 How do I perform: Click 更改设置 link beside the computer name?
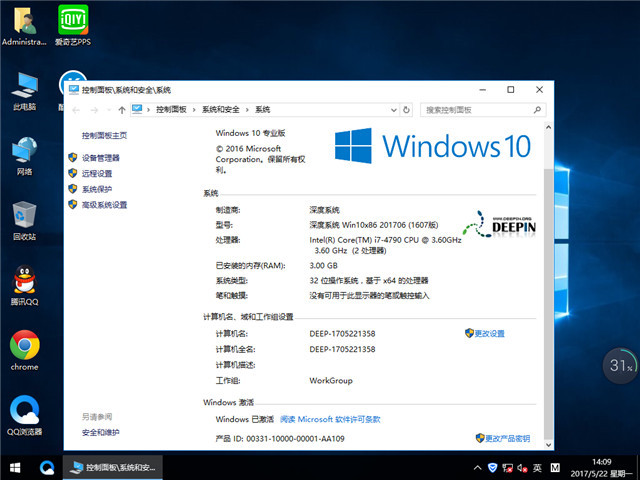(x=489, y=334)
